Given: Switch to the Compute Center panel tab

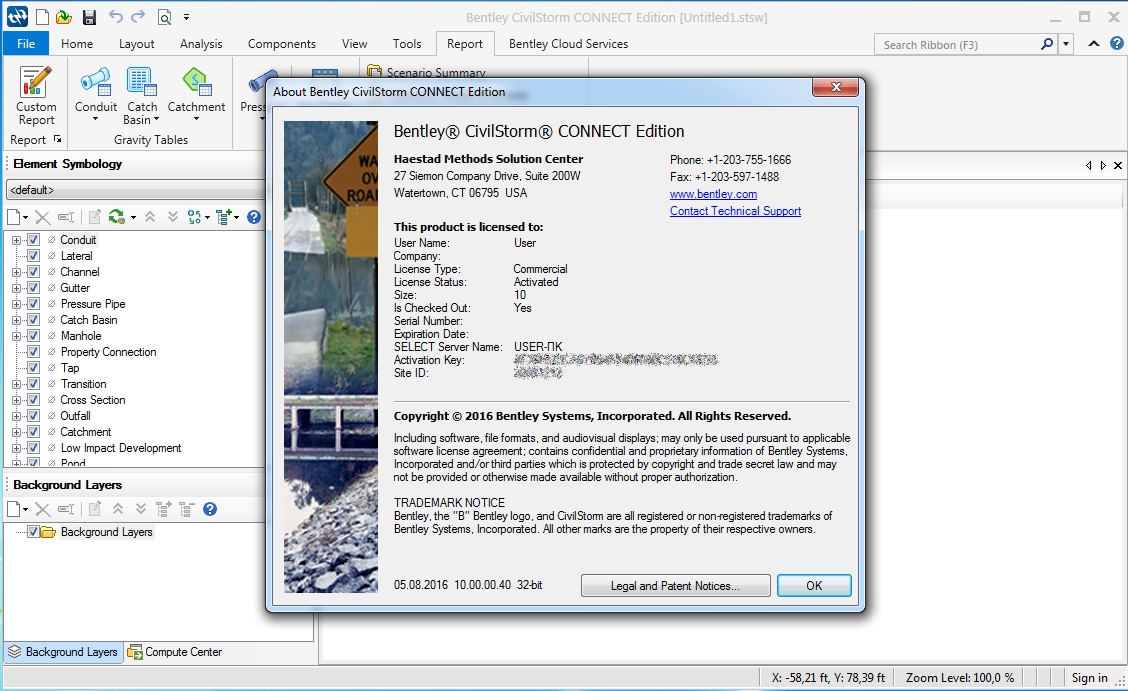Looking at the screenshot, I should click(x=175, y=652).
